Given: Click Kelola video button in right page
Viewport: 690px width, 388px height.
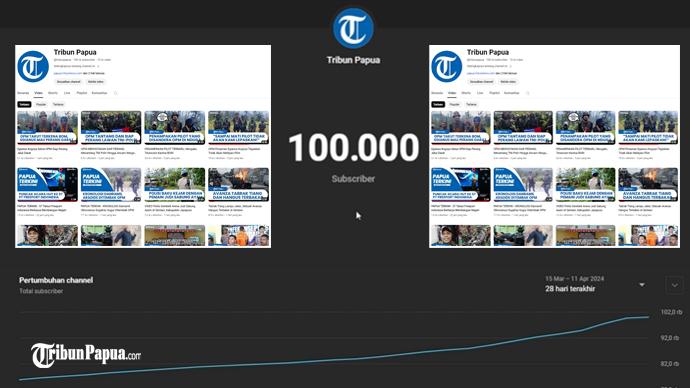Looking at the screenshot, I should click(x=508, y=82).
